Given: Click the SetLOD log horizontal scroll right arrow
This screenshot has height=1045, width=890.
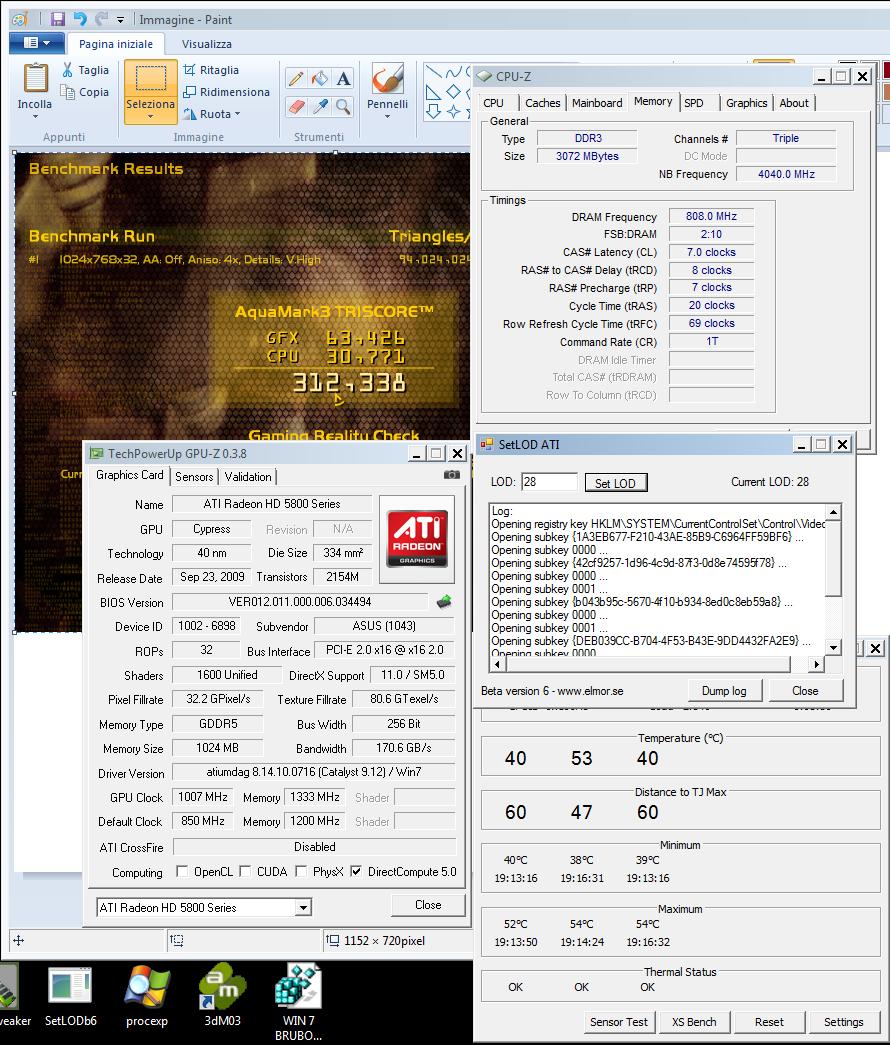Looking at the screenshot, I should point(817,664).
